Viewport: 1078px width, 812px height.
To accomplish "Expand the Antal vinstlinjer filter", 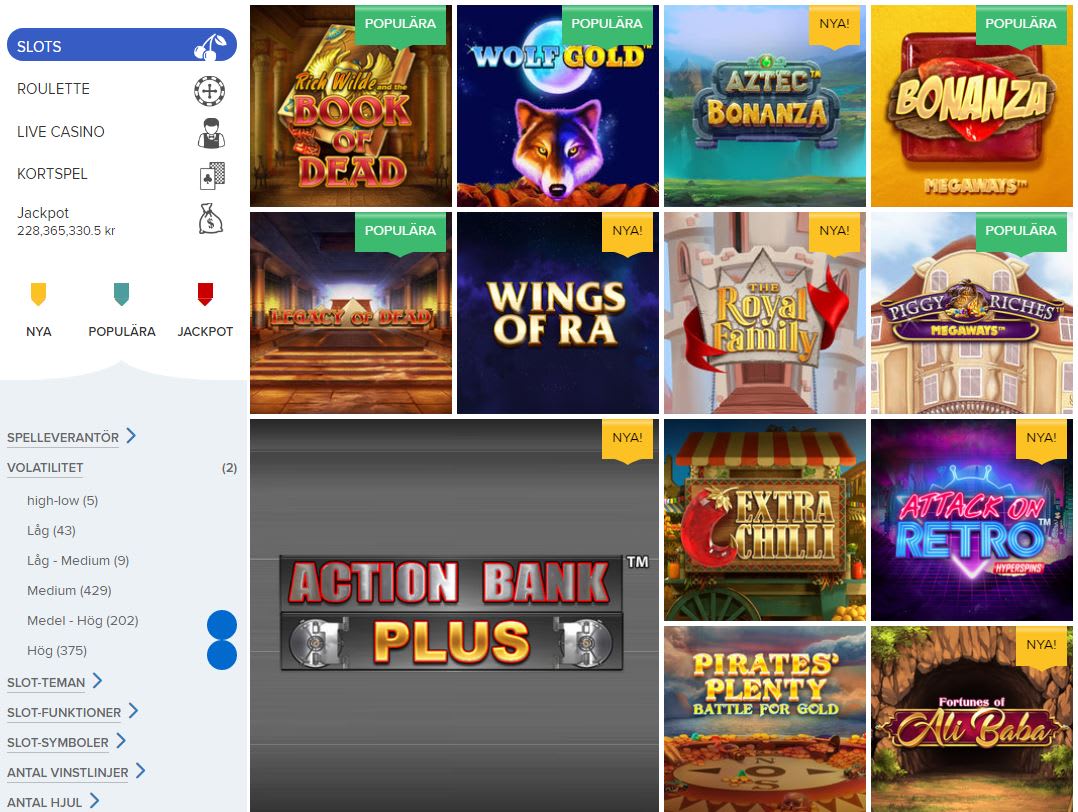I will (x=76, y=772).
